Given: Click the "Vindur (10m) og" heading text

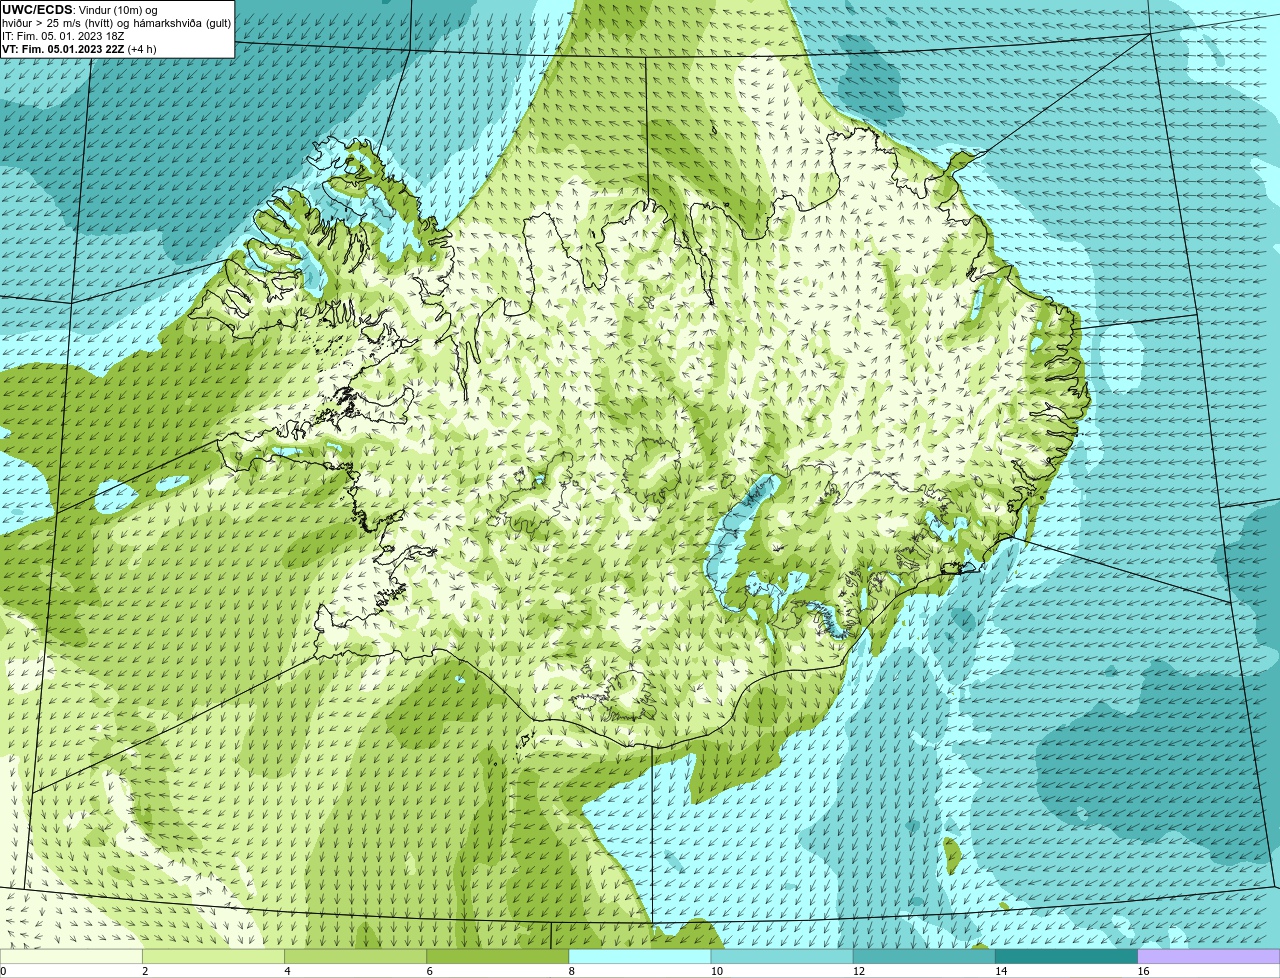Looking at the screenshot, I should 118,10.
